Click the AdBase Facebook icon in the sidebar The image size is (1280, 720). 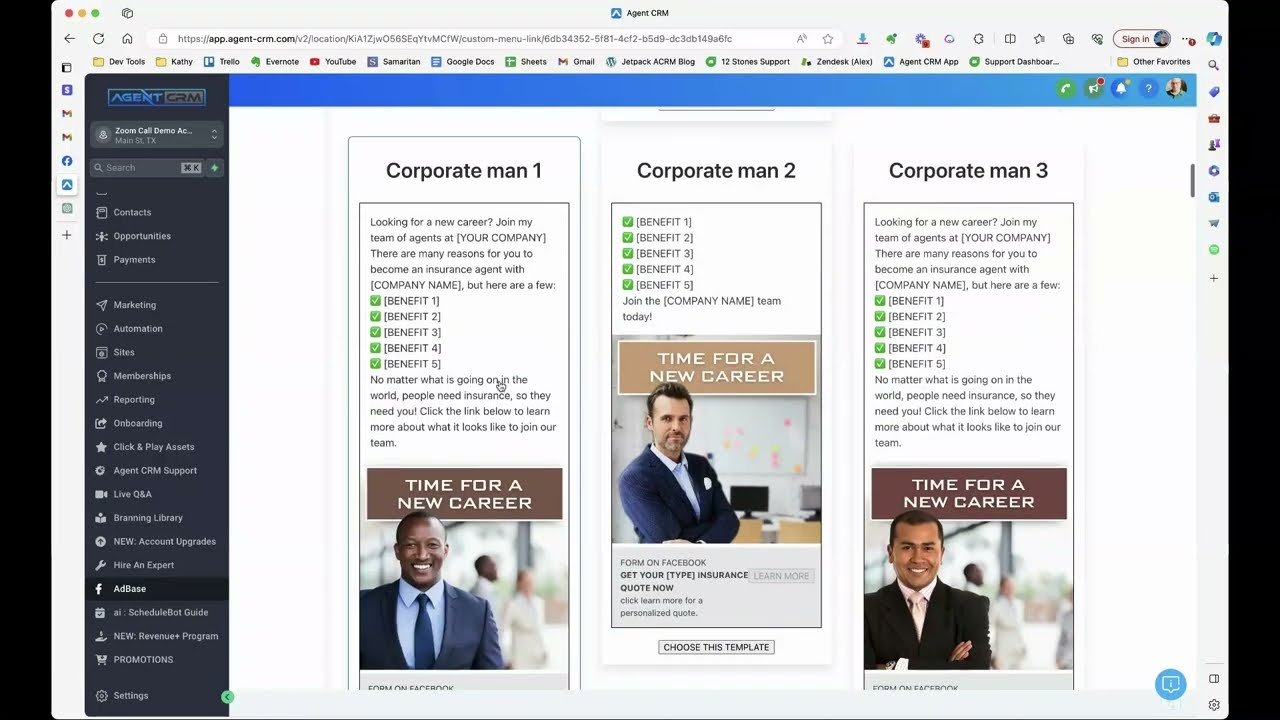[99, 589]
